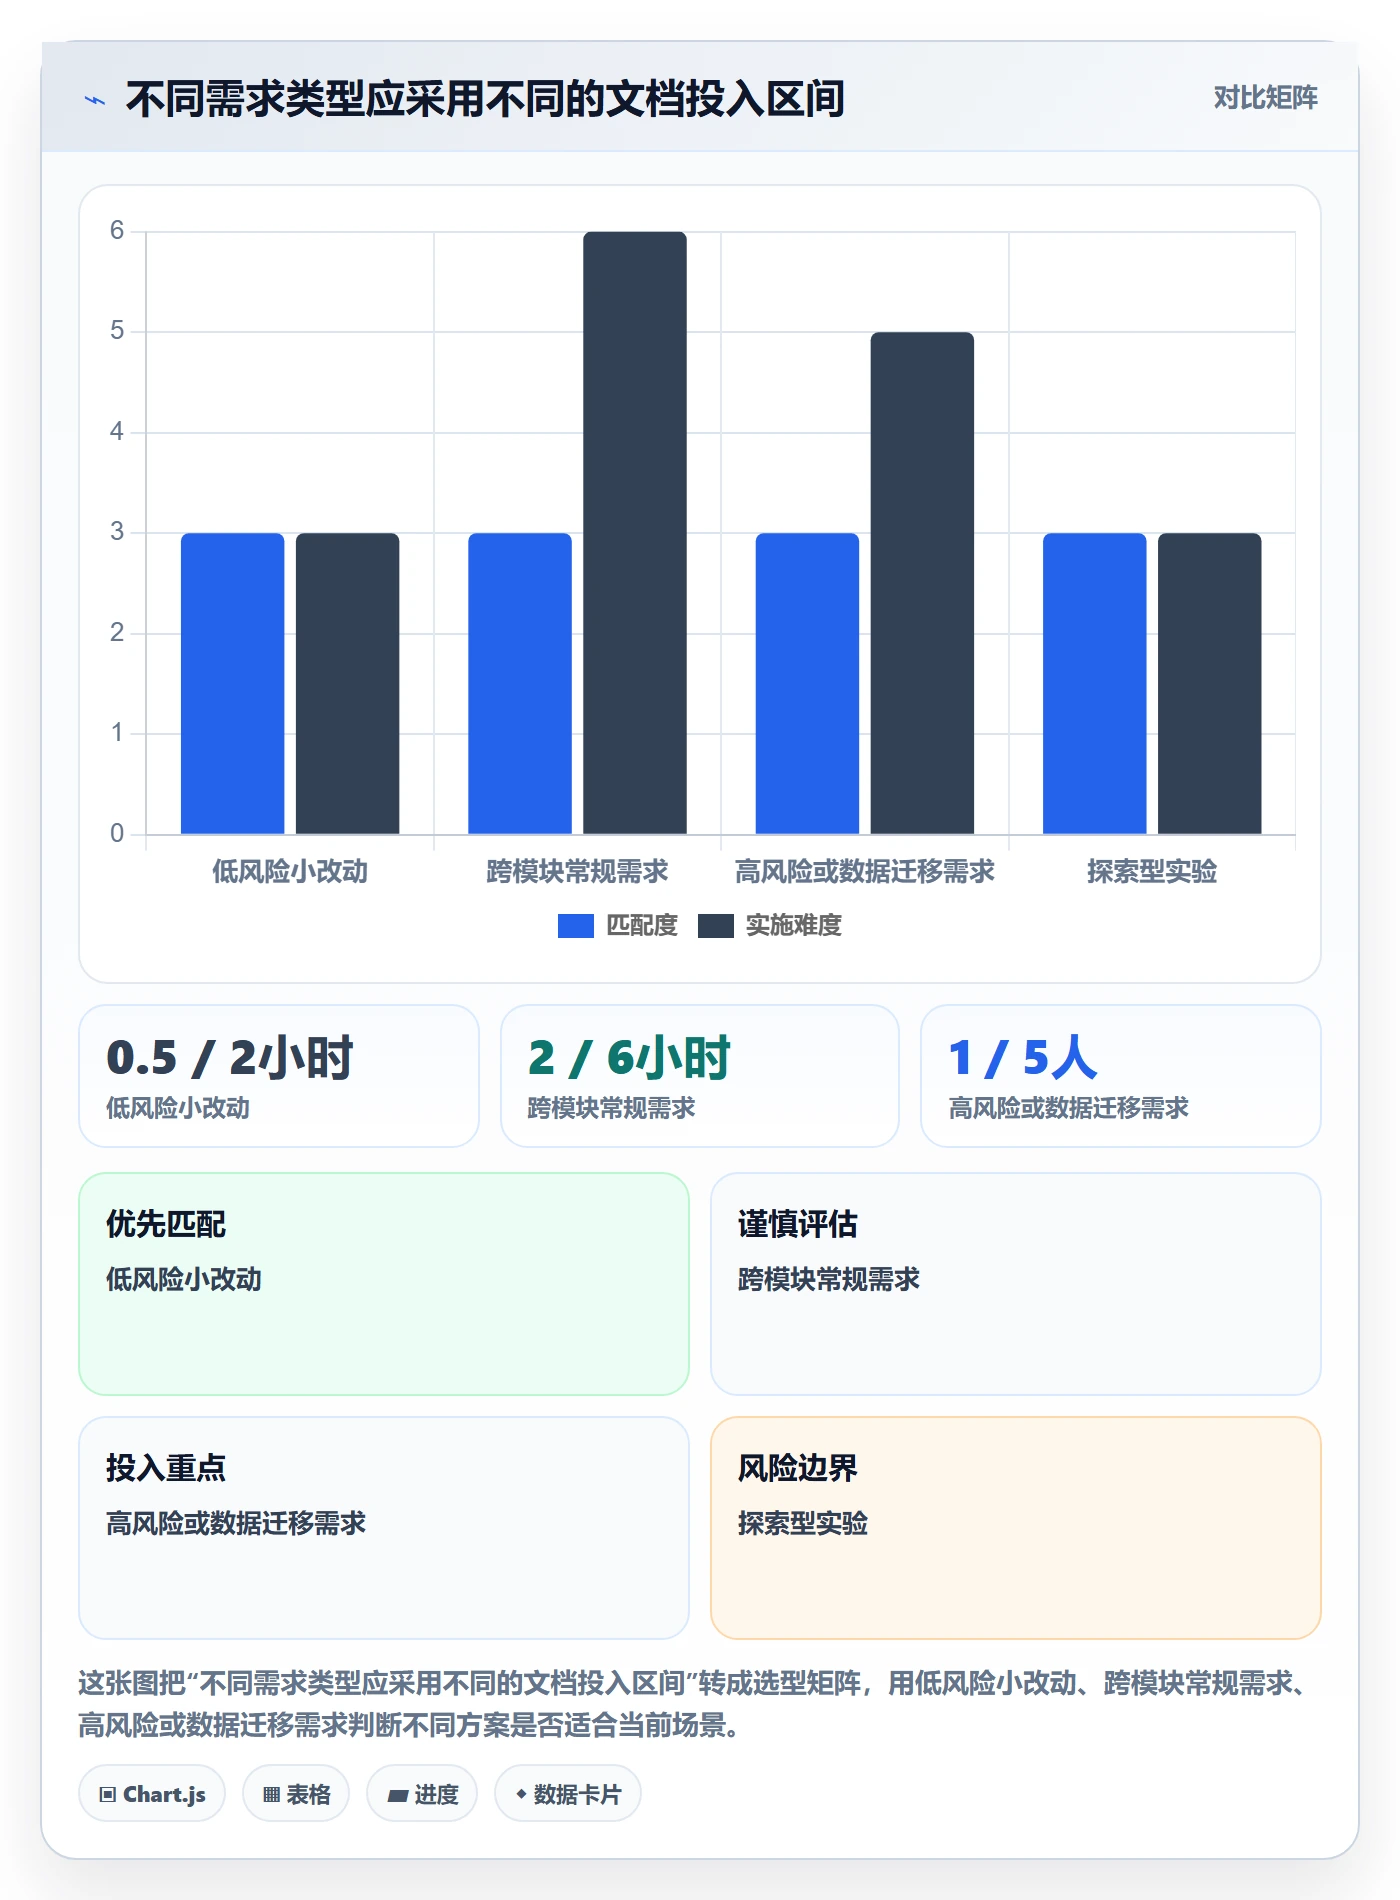Toggle the 实施难度 legend color box

pyautogui.click(x=716, y=926)
